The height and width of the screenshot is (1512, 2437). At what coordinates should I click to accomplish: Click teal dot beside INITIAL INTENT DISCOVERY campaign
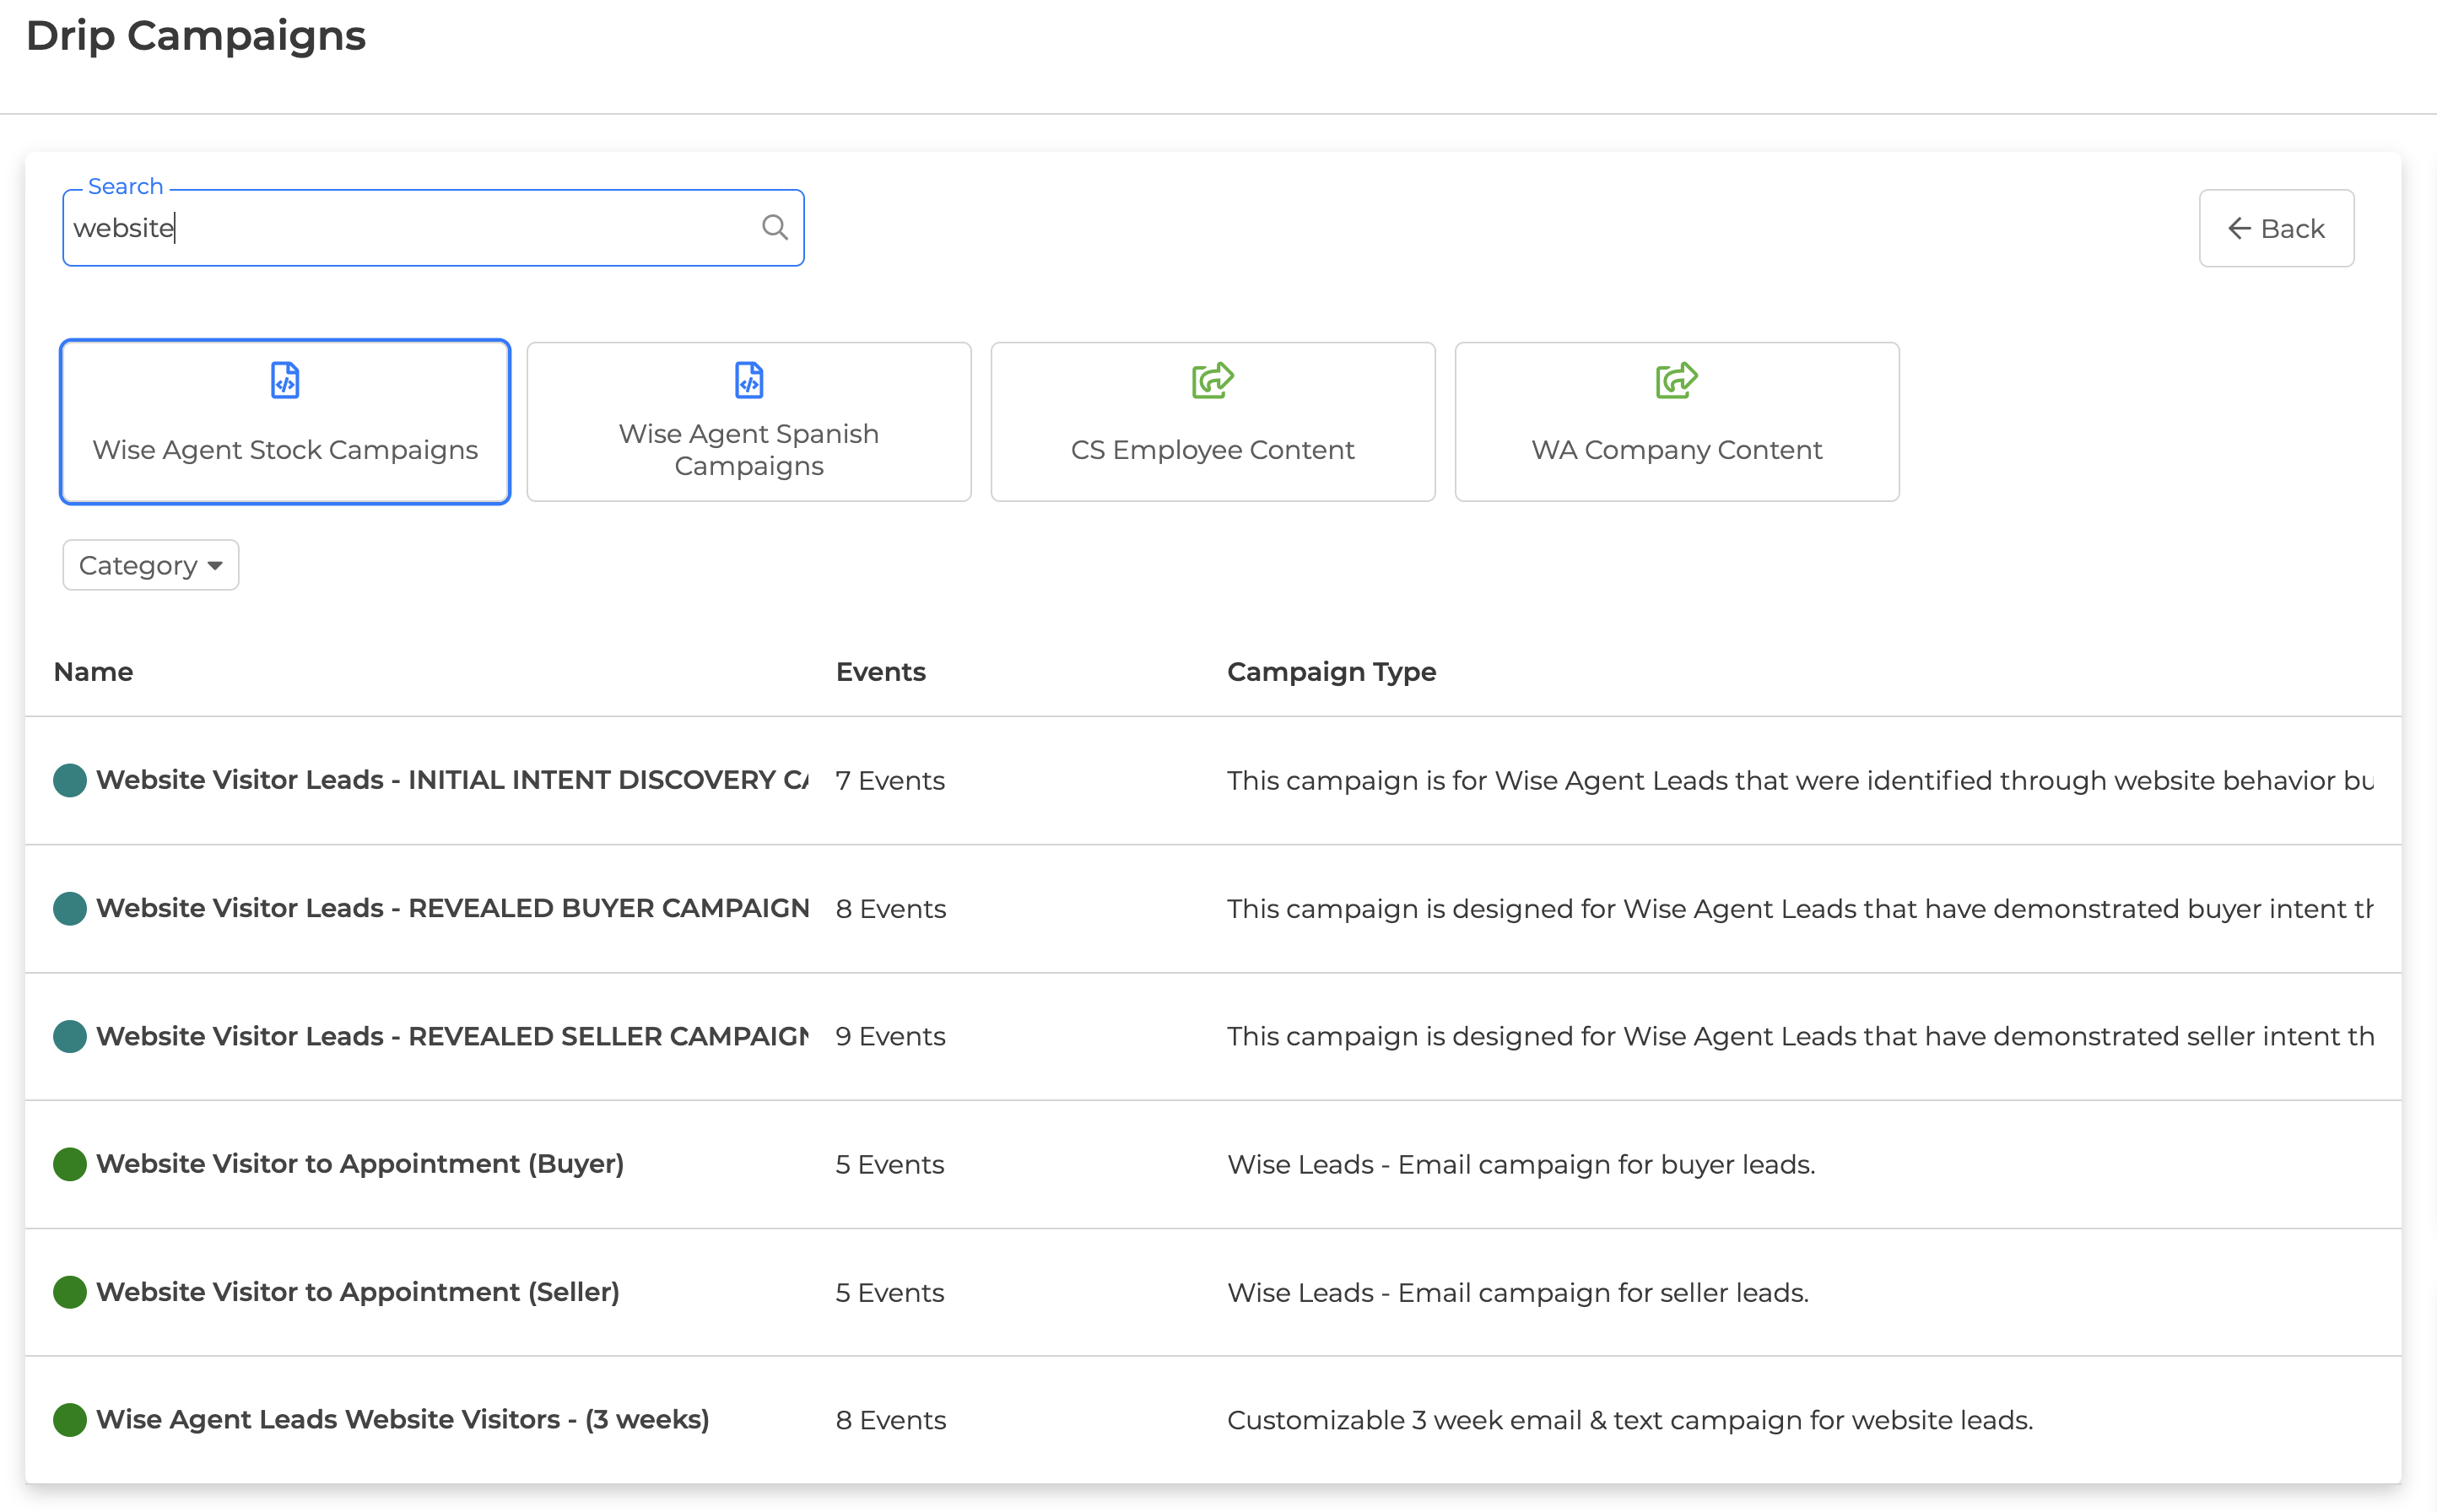click(x=70, y=780)
